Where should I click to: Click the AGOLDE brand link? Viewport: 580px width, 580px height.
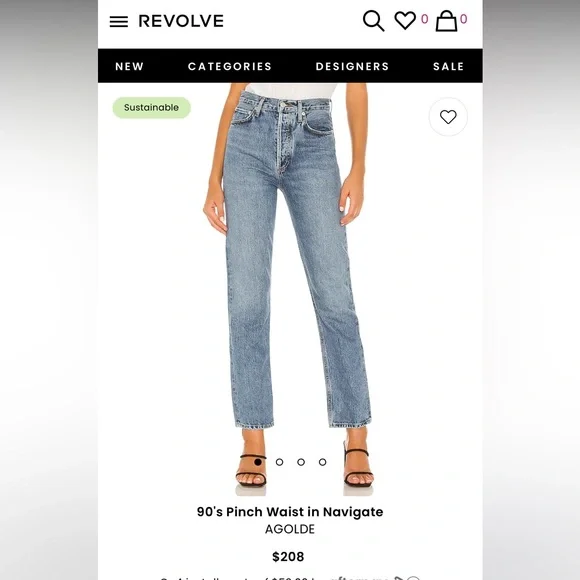point(290,529)
